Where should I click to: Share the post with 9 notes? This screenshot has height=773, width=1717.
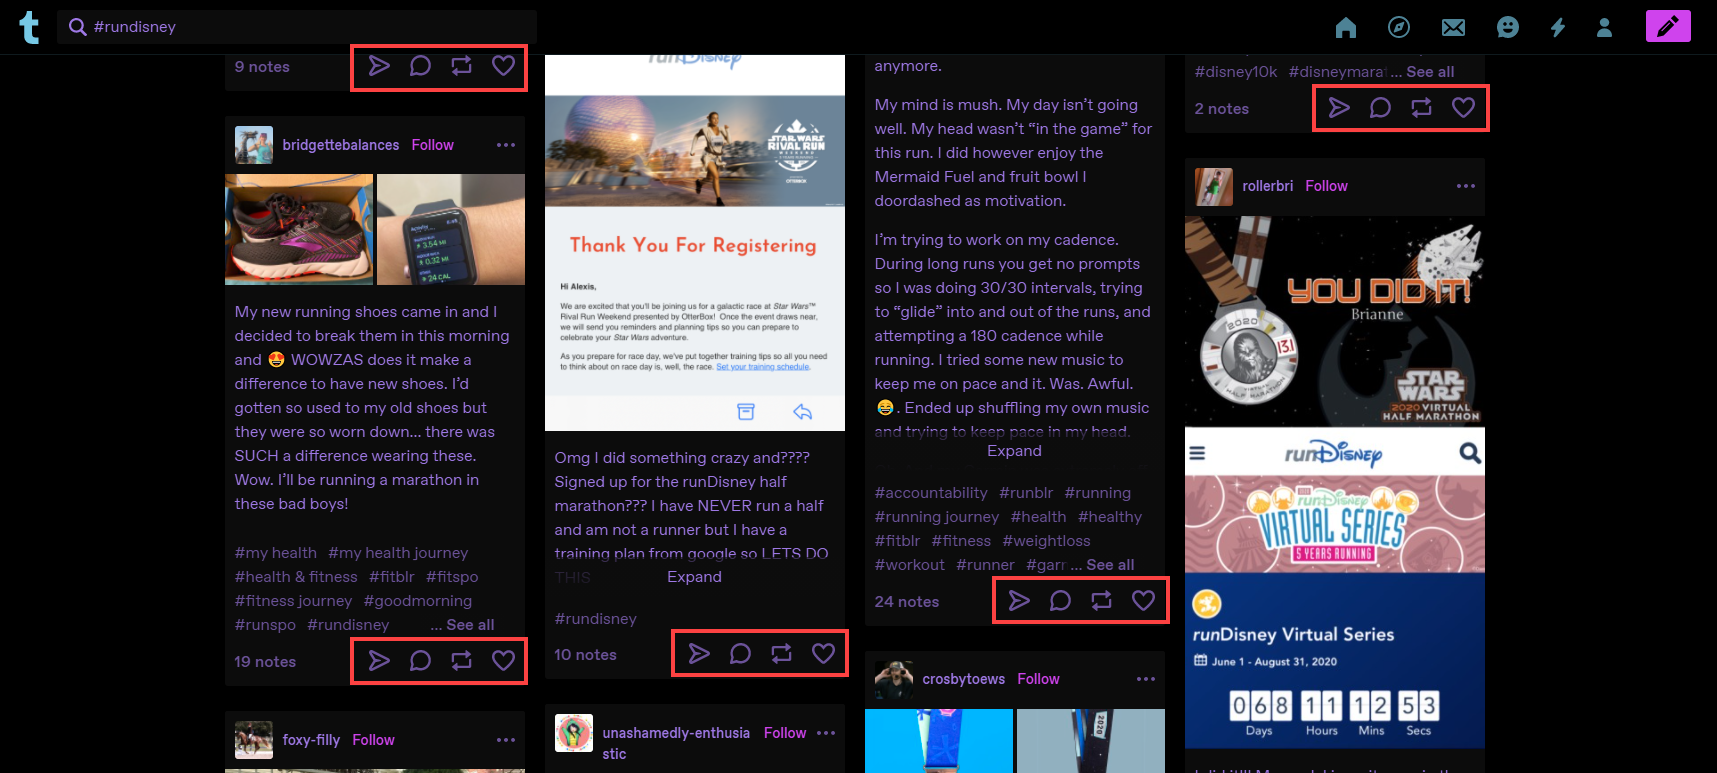click(x=379, y=66)
